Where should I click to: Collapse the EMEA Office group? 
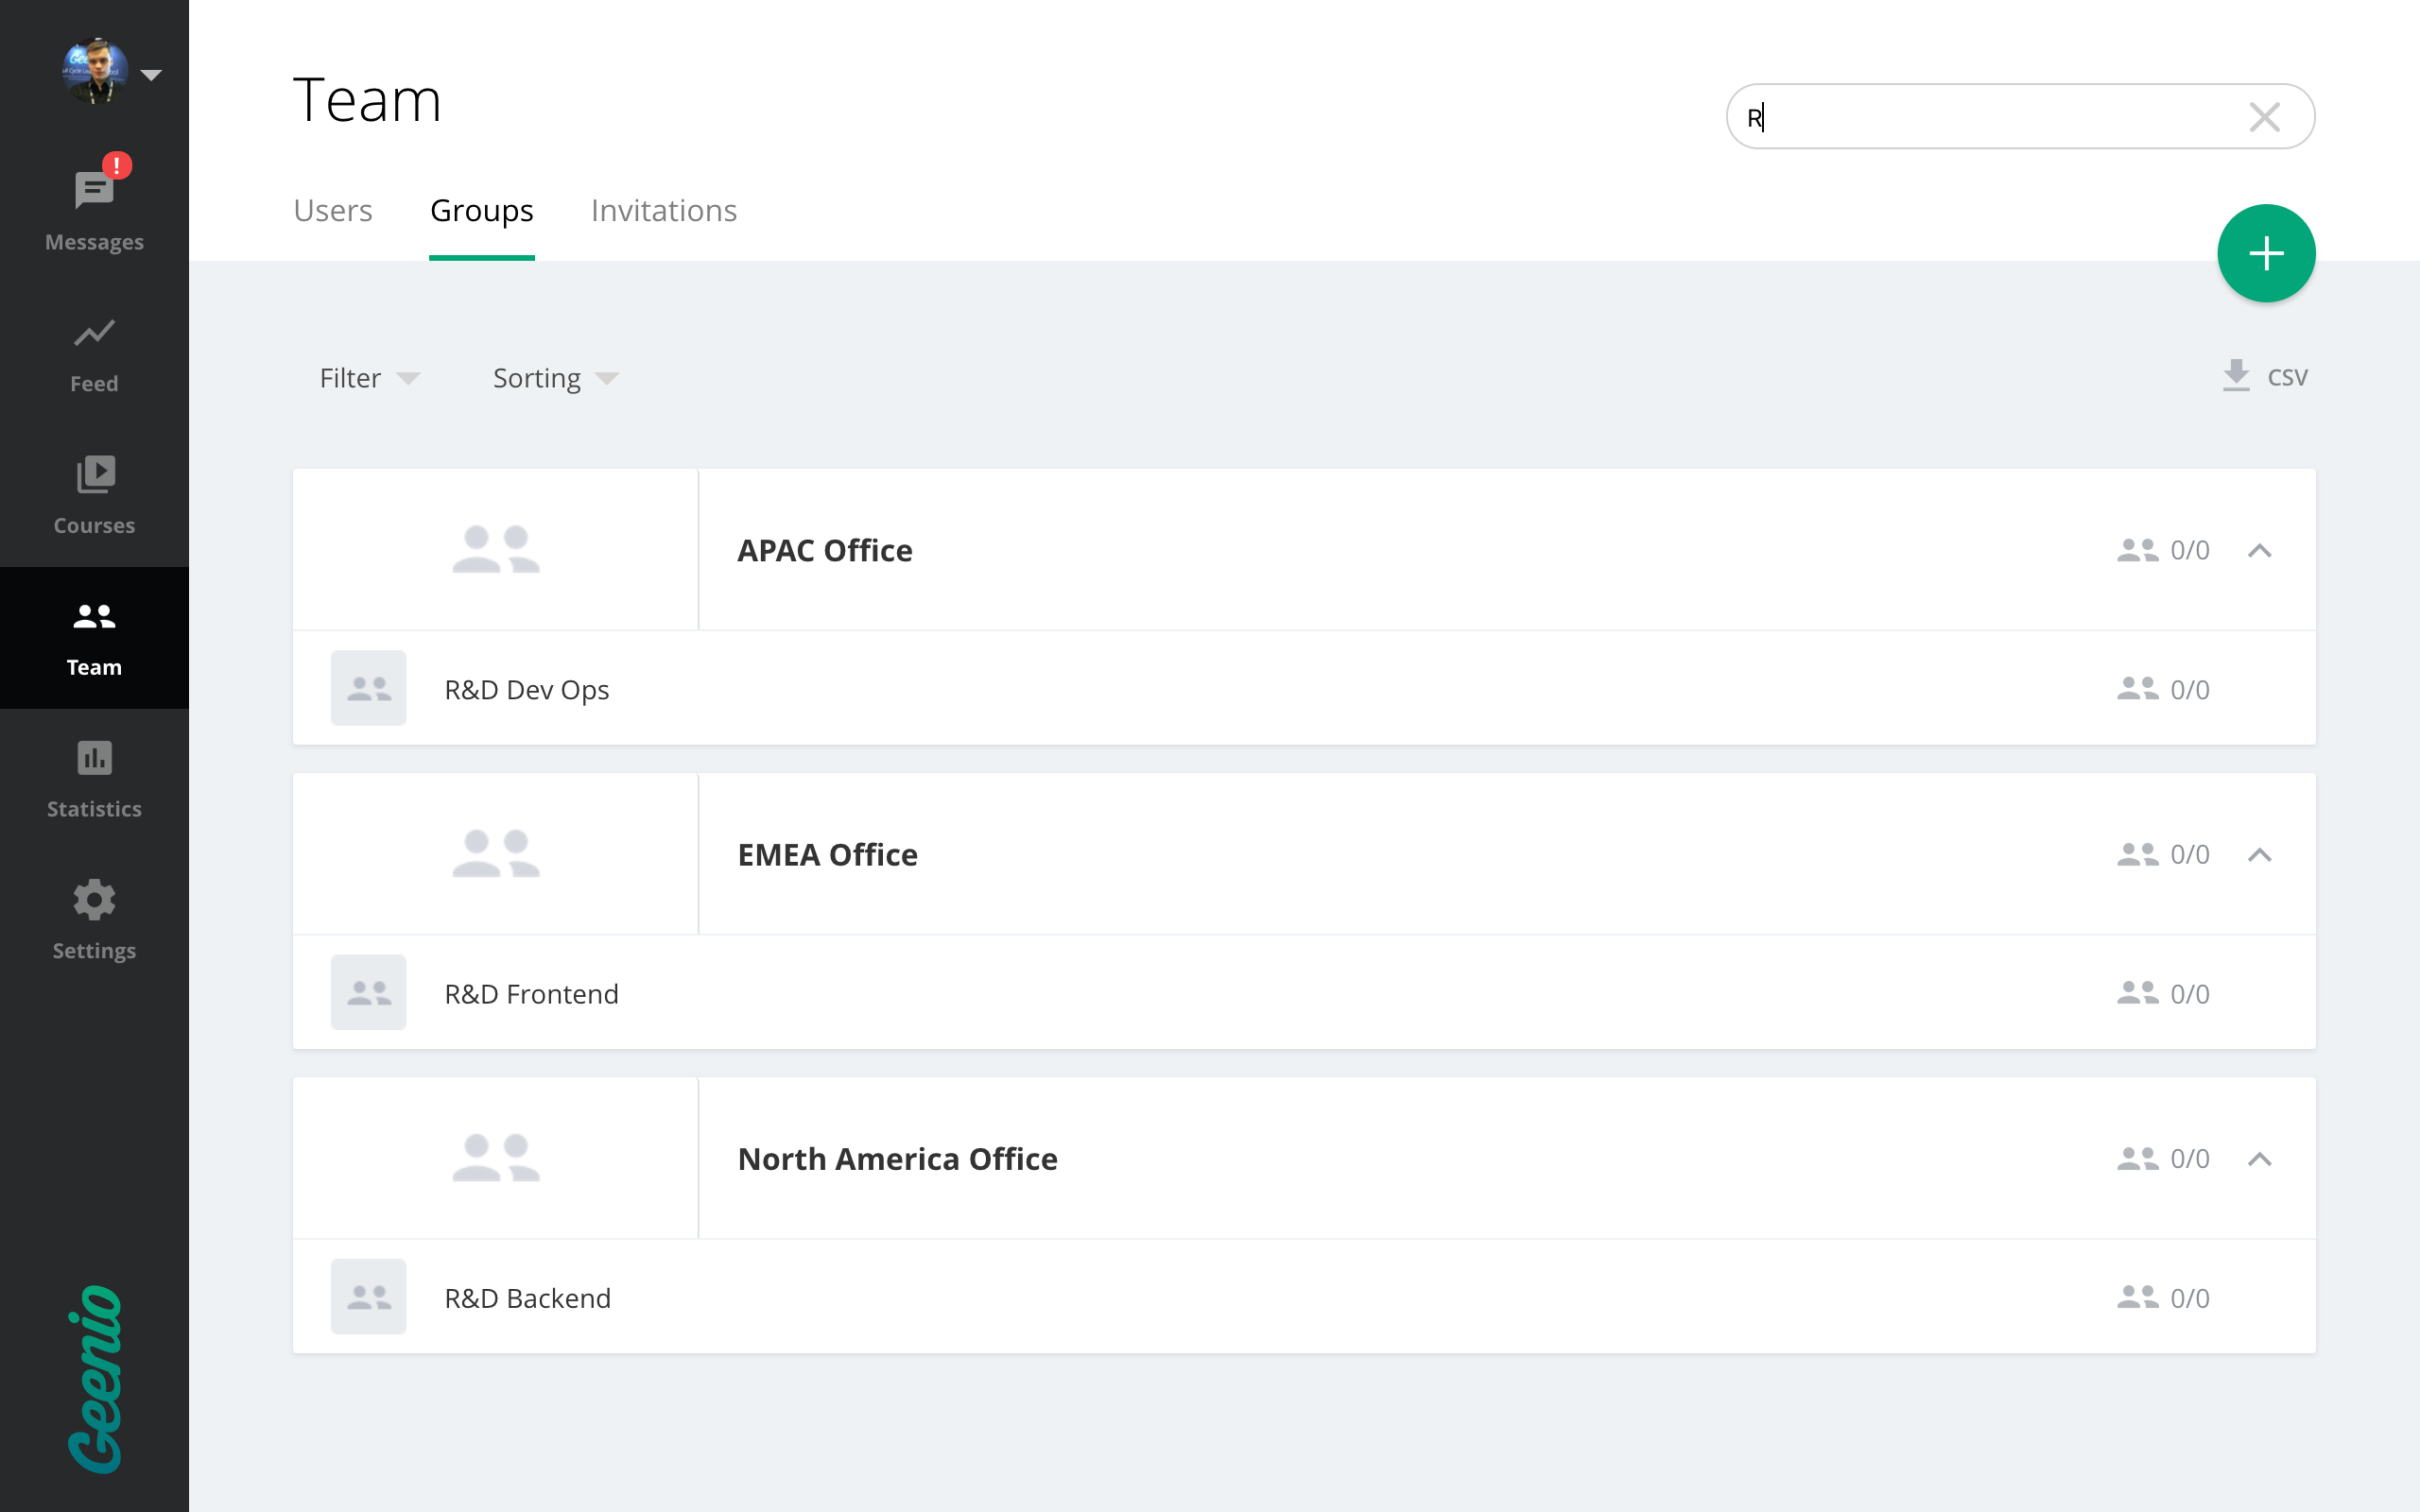pos(2259,855)
